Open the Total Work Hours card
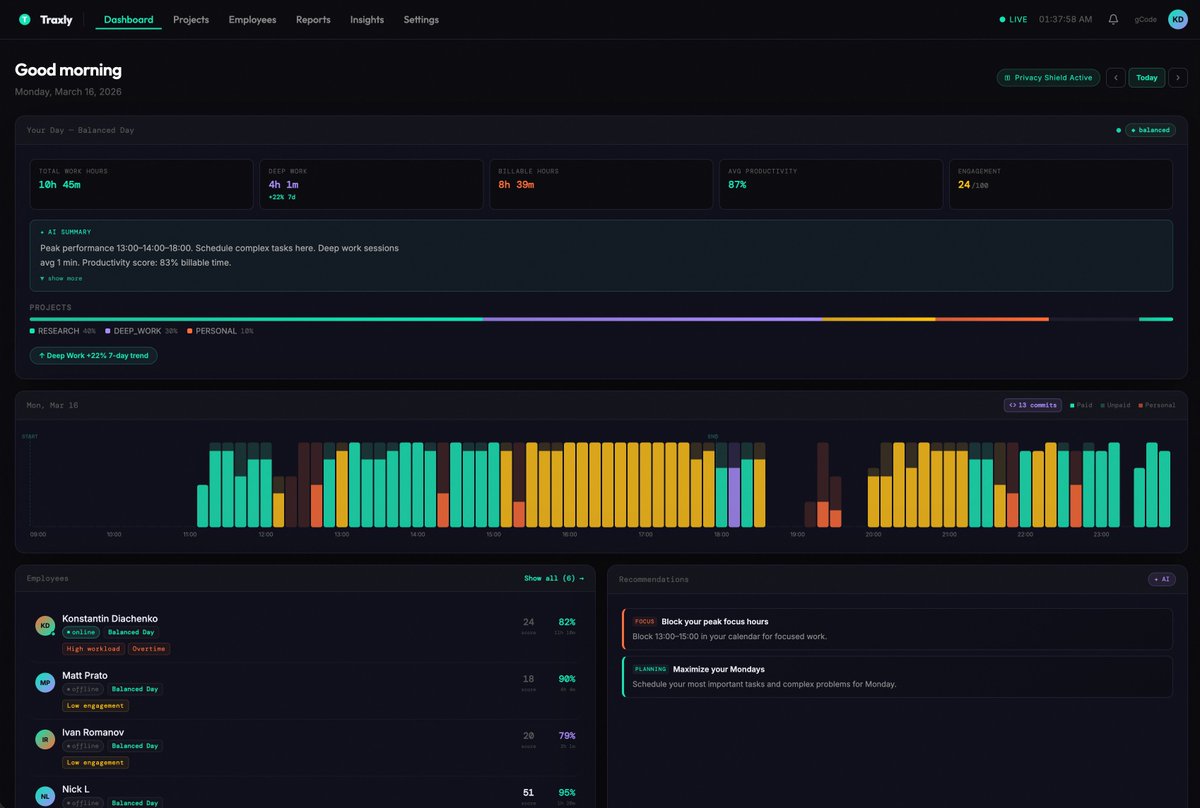 click(x=141, y=184)
